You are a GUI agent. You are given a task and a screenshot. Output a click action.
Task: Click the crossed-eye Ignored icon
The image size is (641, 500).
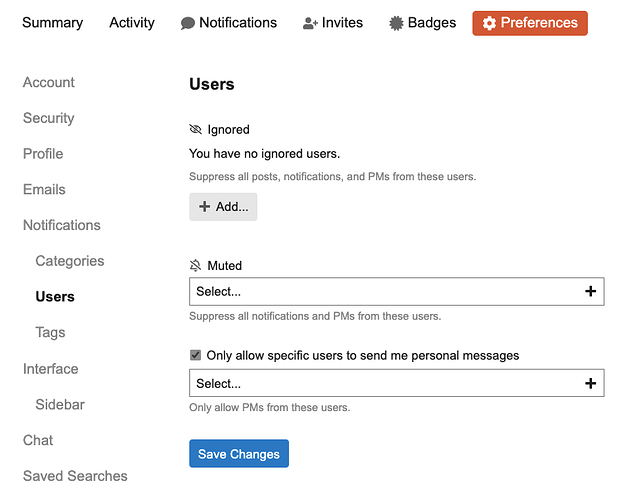pyautogui.click(x=195, y=129)
